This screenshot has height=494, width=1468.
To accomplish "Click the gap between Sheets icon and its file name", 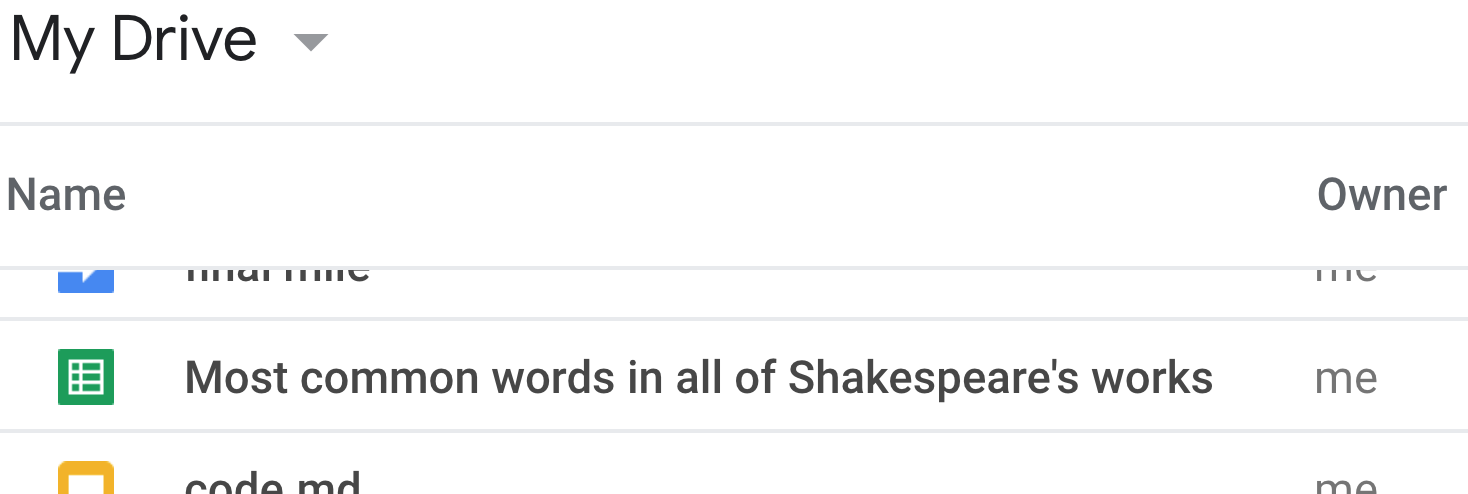I will click(150, 377).
